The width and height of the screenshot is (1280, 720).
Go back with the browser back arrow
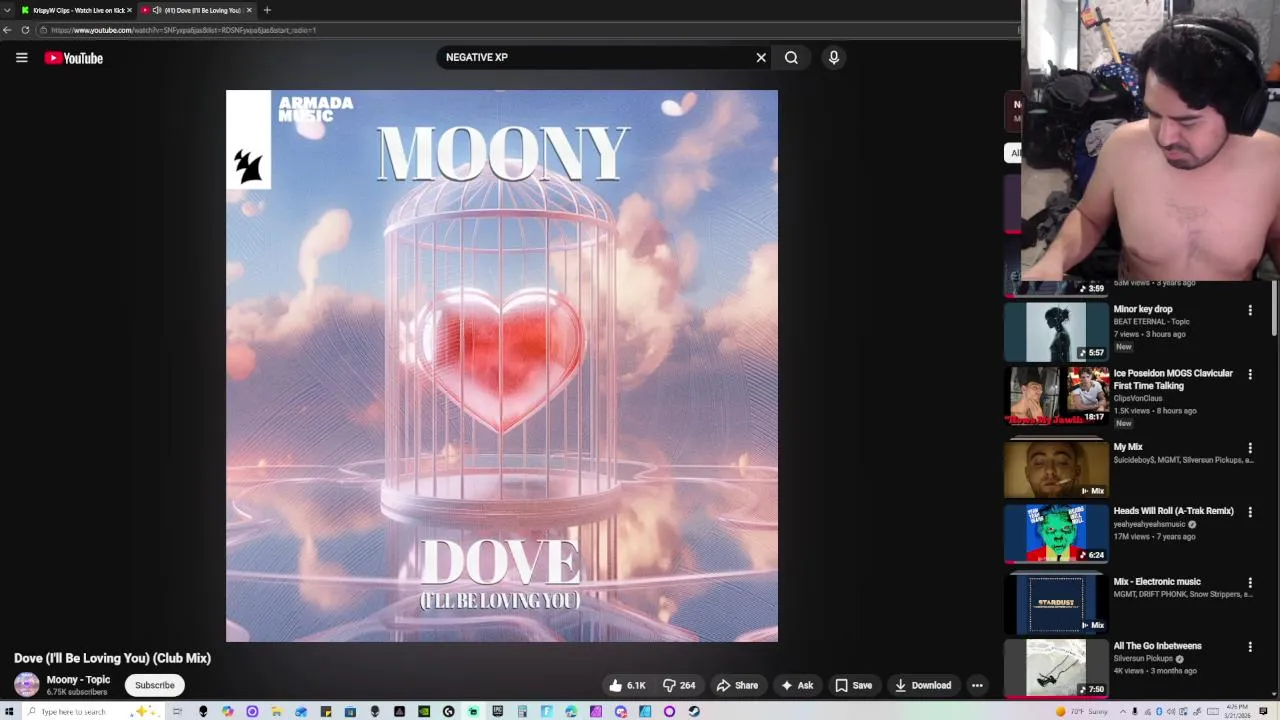tap(7, 30)
